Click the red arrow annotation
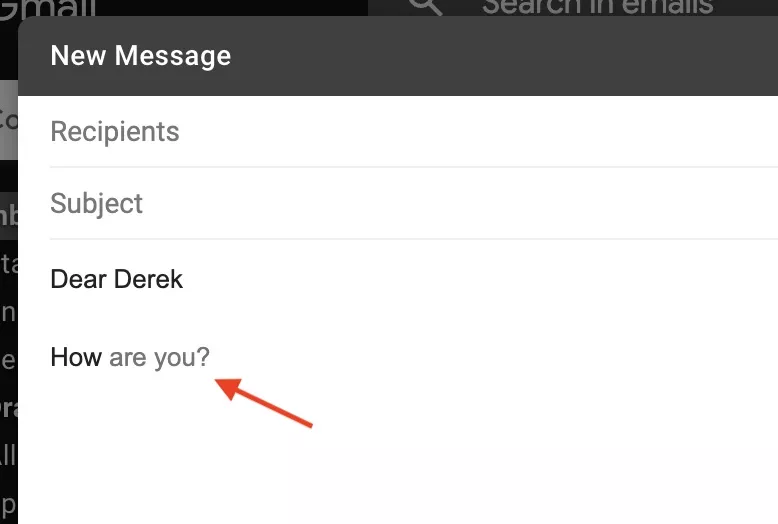This screenshot has height=524, width=778. pyautogui.click(x=265, y=402)
